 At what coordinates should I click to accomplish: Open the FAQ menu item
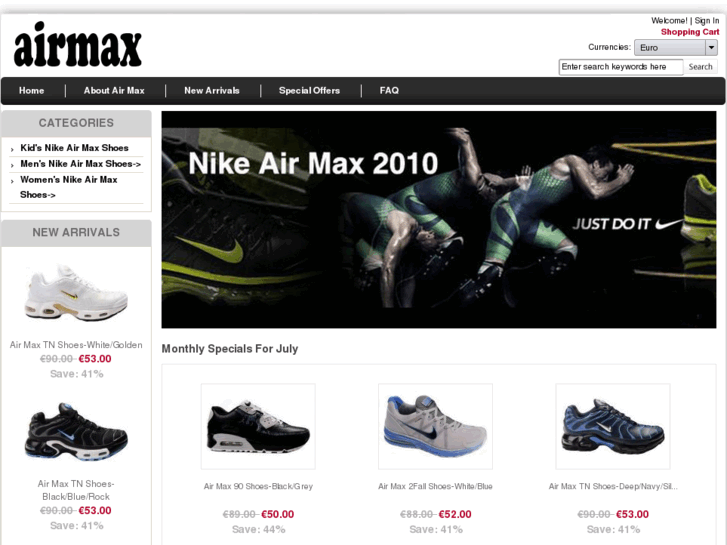pos(389,90)
